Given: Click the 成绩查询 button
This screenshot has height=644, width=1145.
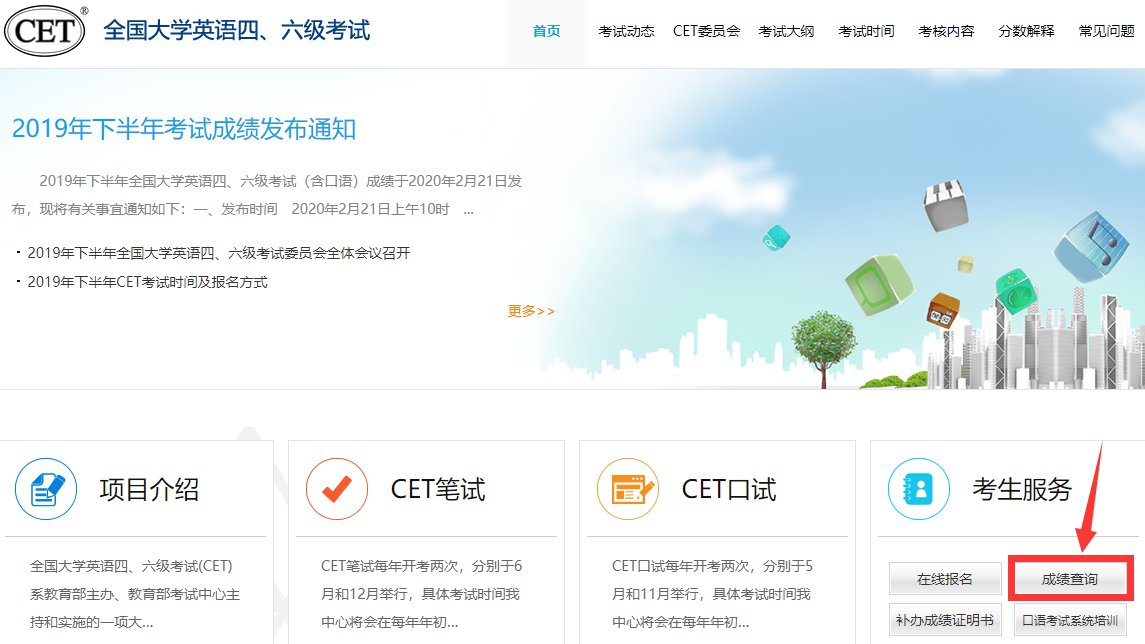Looking at the screenshot, I should pyautogui.click(x=1070, y=579).
